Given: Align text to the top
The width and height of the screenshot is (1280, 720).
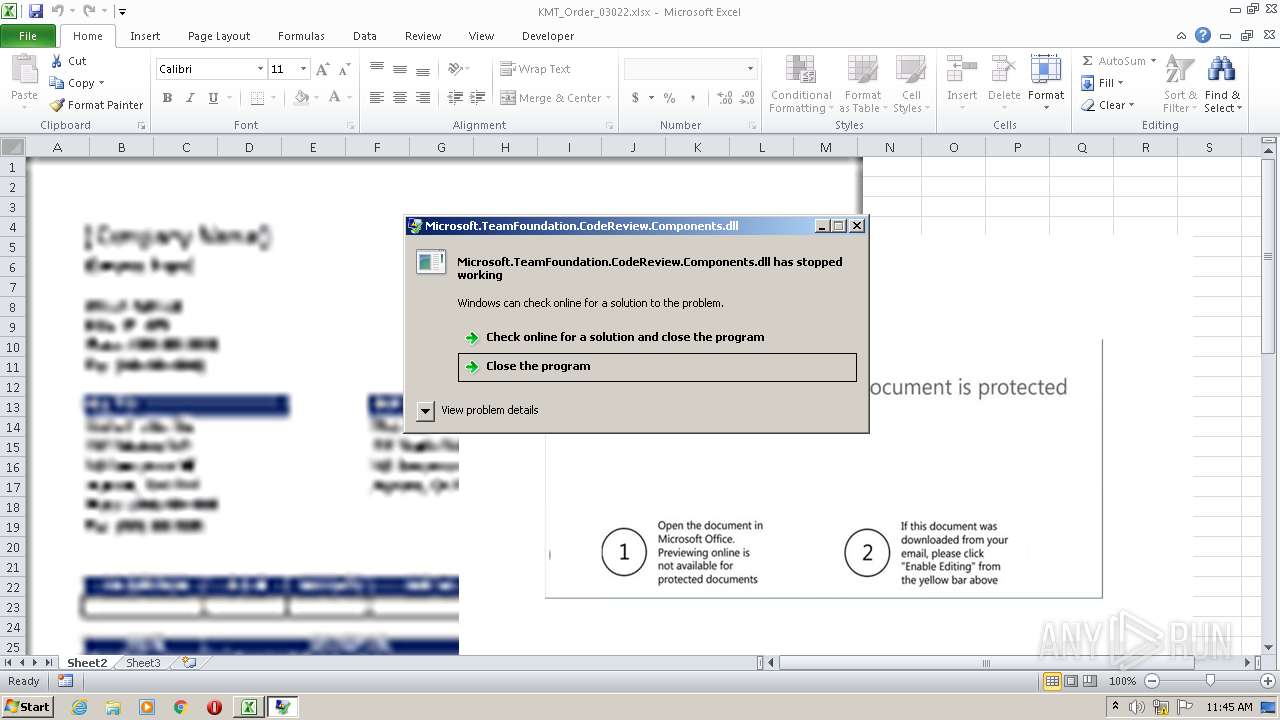Looking at the screenshot, I should click(x=377, y=69).
